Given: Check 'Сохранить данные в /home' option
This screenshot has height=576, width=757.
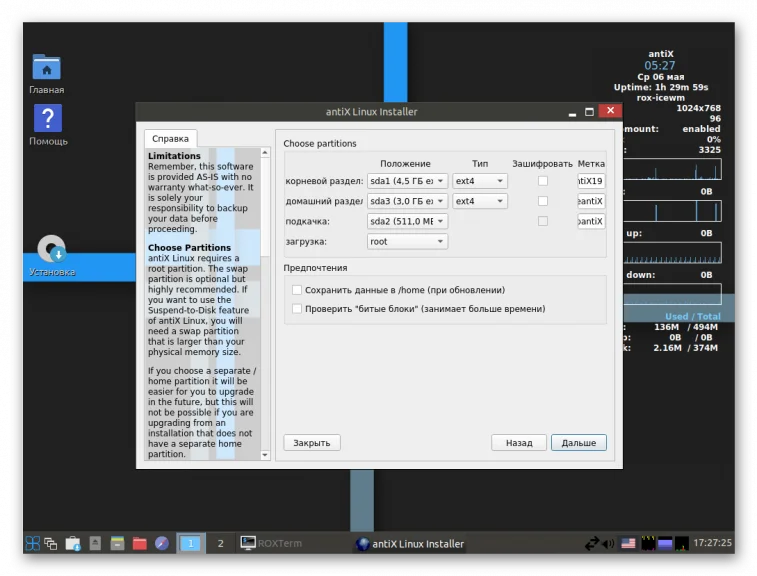Looking at the screenshot, I should [297, 290].
